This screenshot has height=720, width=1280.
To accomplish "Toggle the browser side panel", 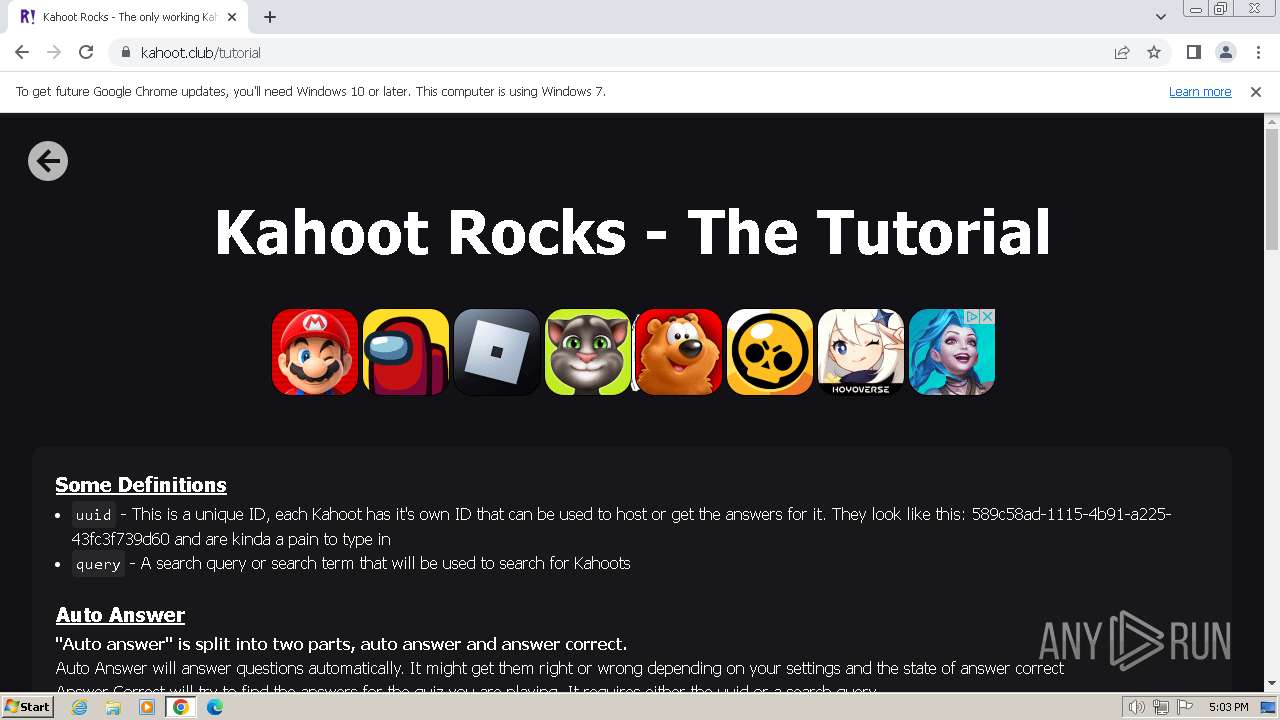I will click(x=1194, y=52).
